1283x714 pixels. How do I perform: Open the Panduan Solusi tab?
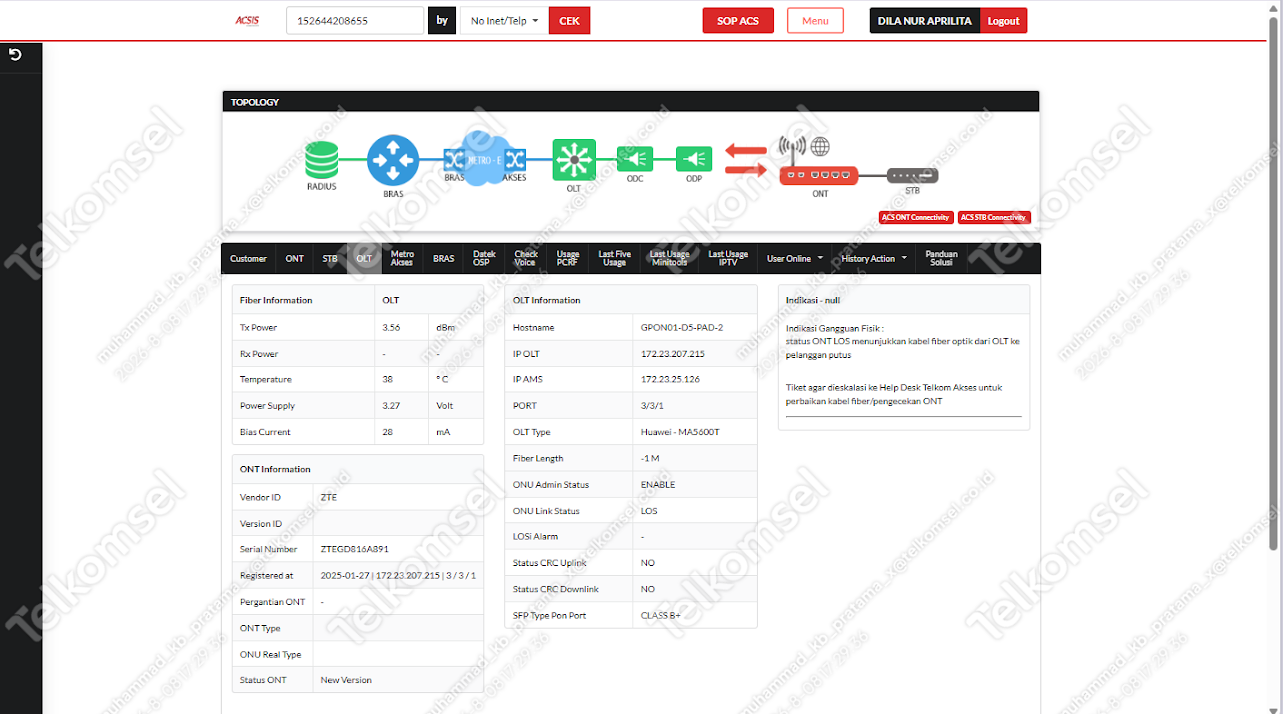pyautogui.click(x=941, y=258)
